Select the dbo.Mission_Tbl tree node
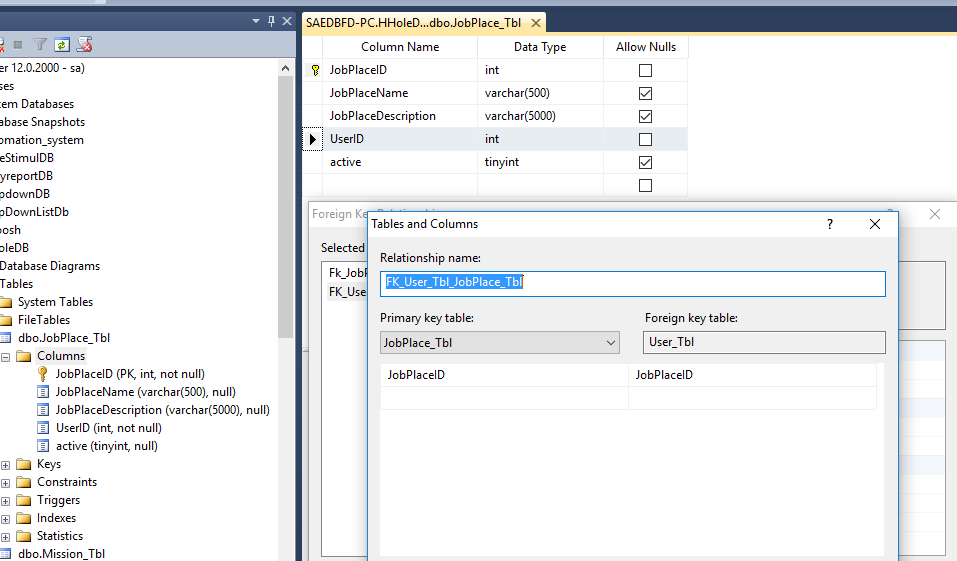The image size is (957, 561). click(x=61, y=554)
